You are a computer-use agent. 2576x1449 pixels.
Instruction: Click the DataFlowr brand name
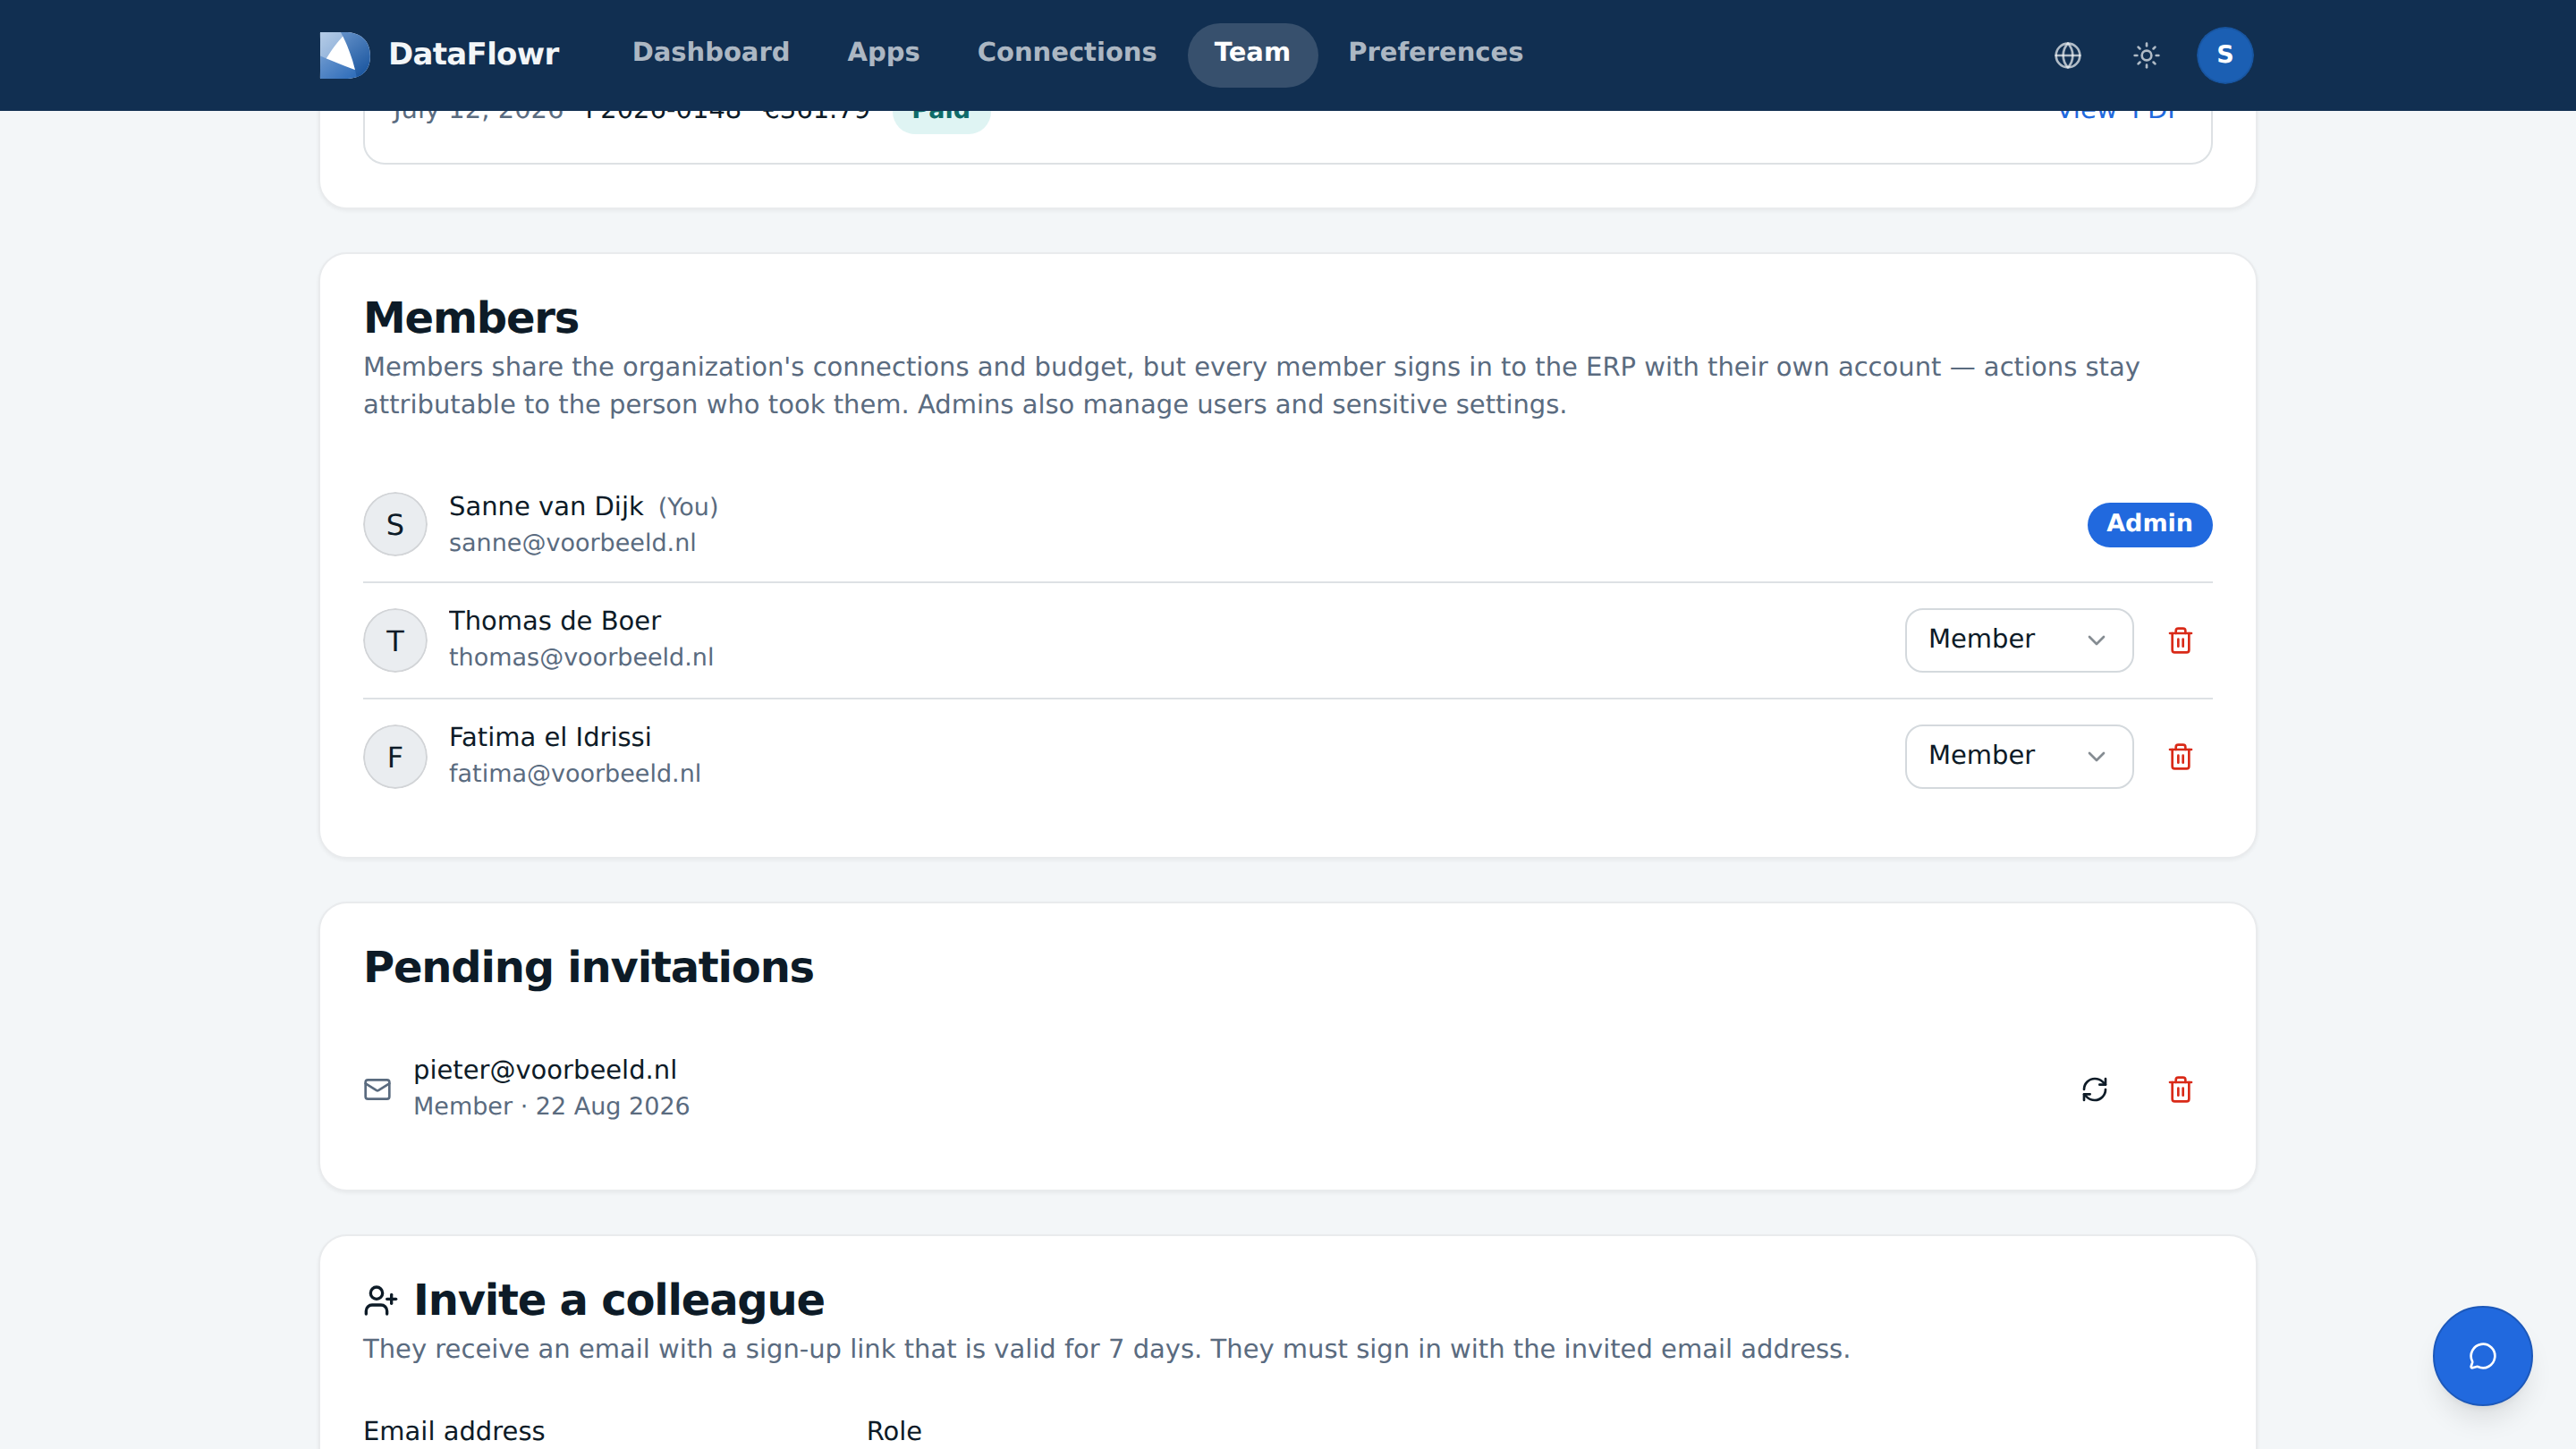point(473,54)
